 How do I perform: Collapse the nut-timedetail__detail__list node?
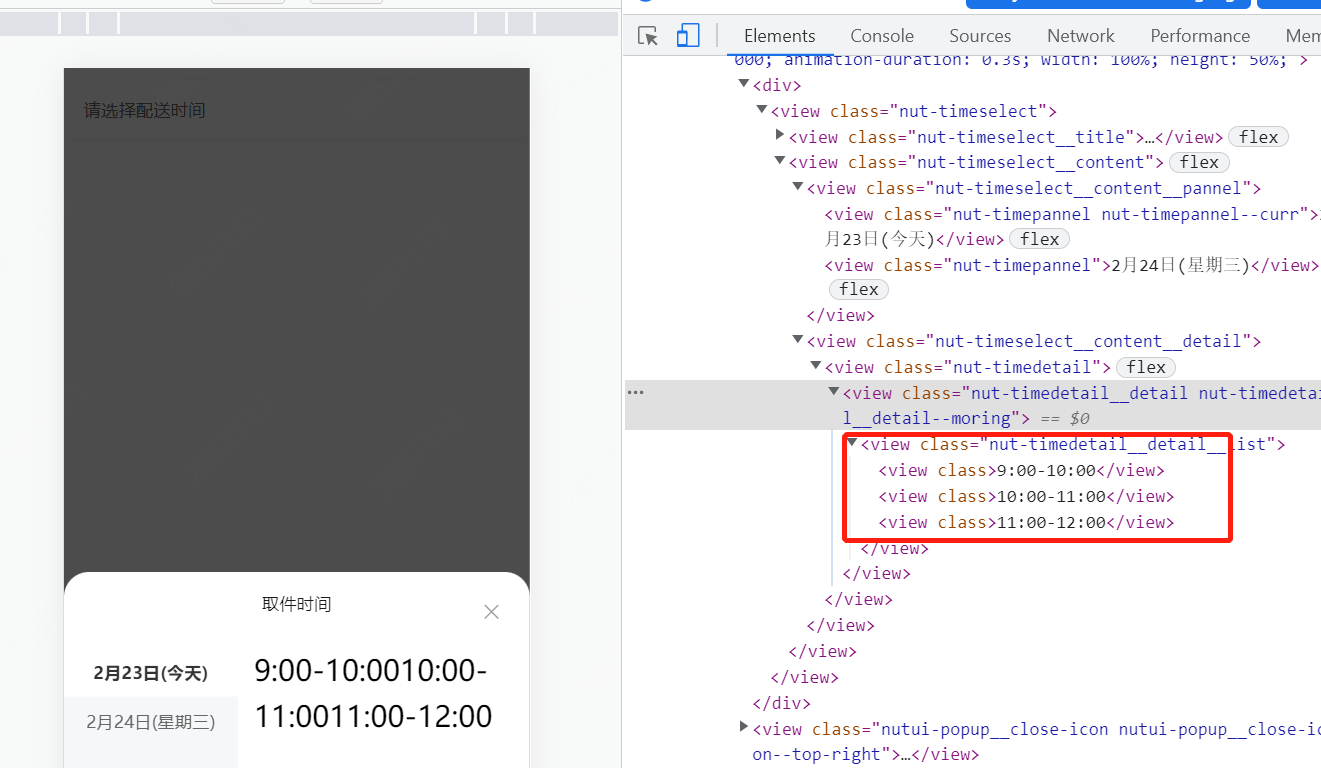tap(852, 442)
